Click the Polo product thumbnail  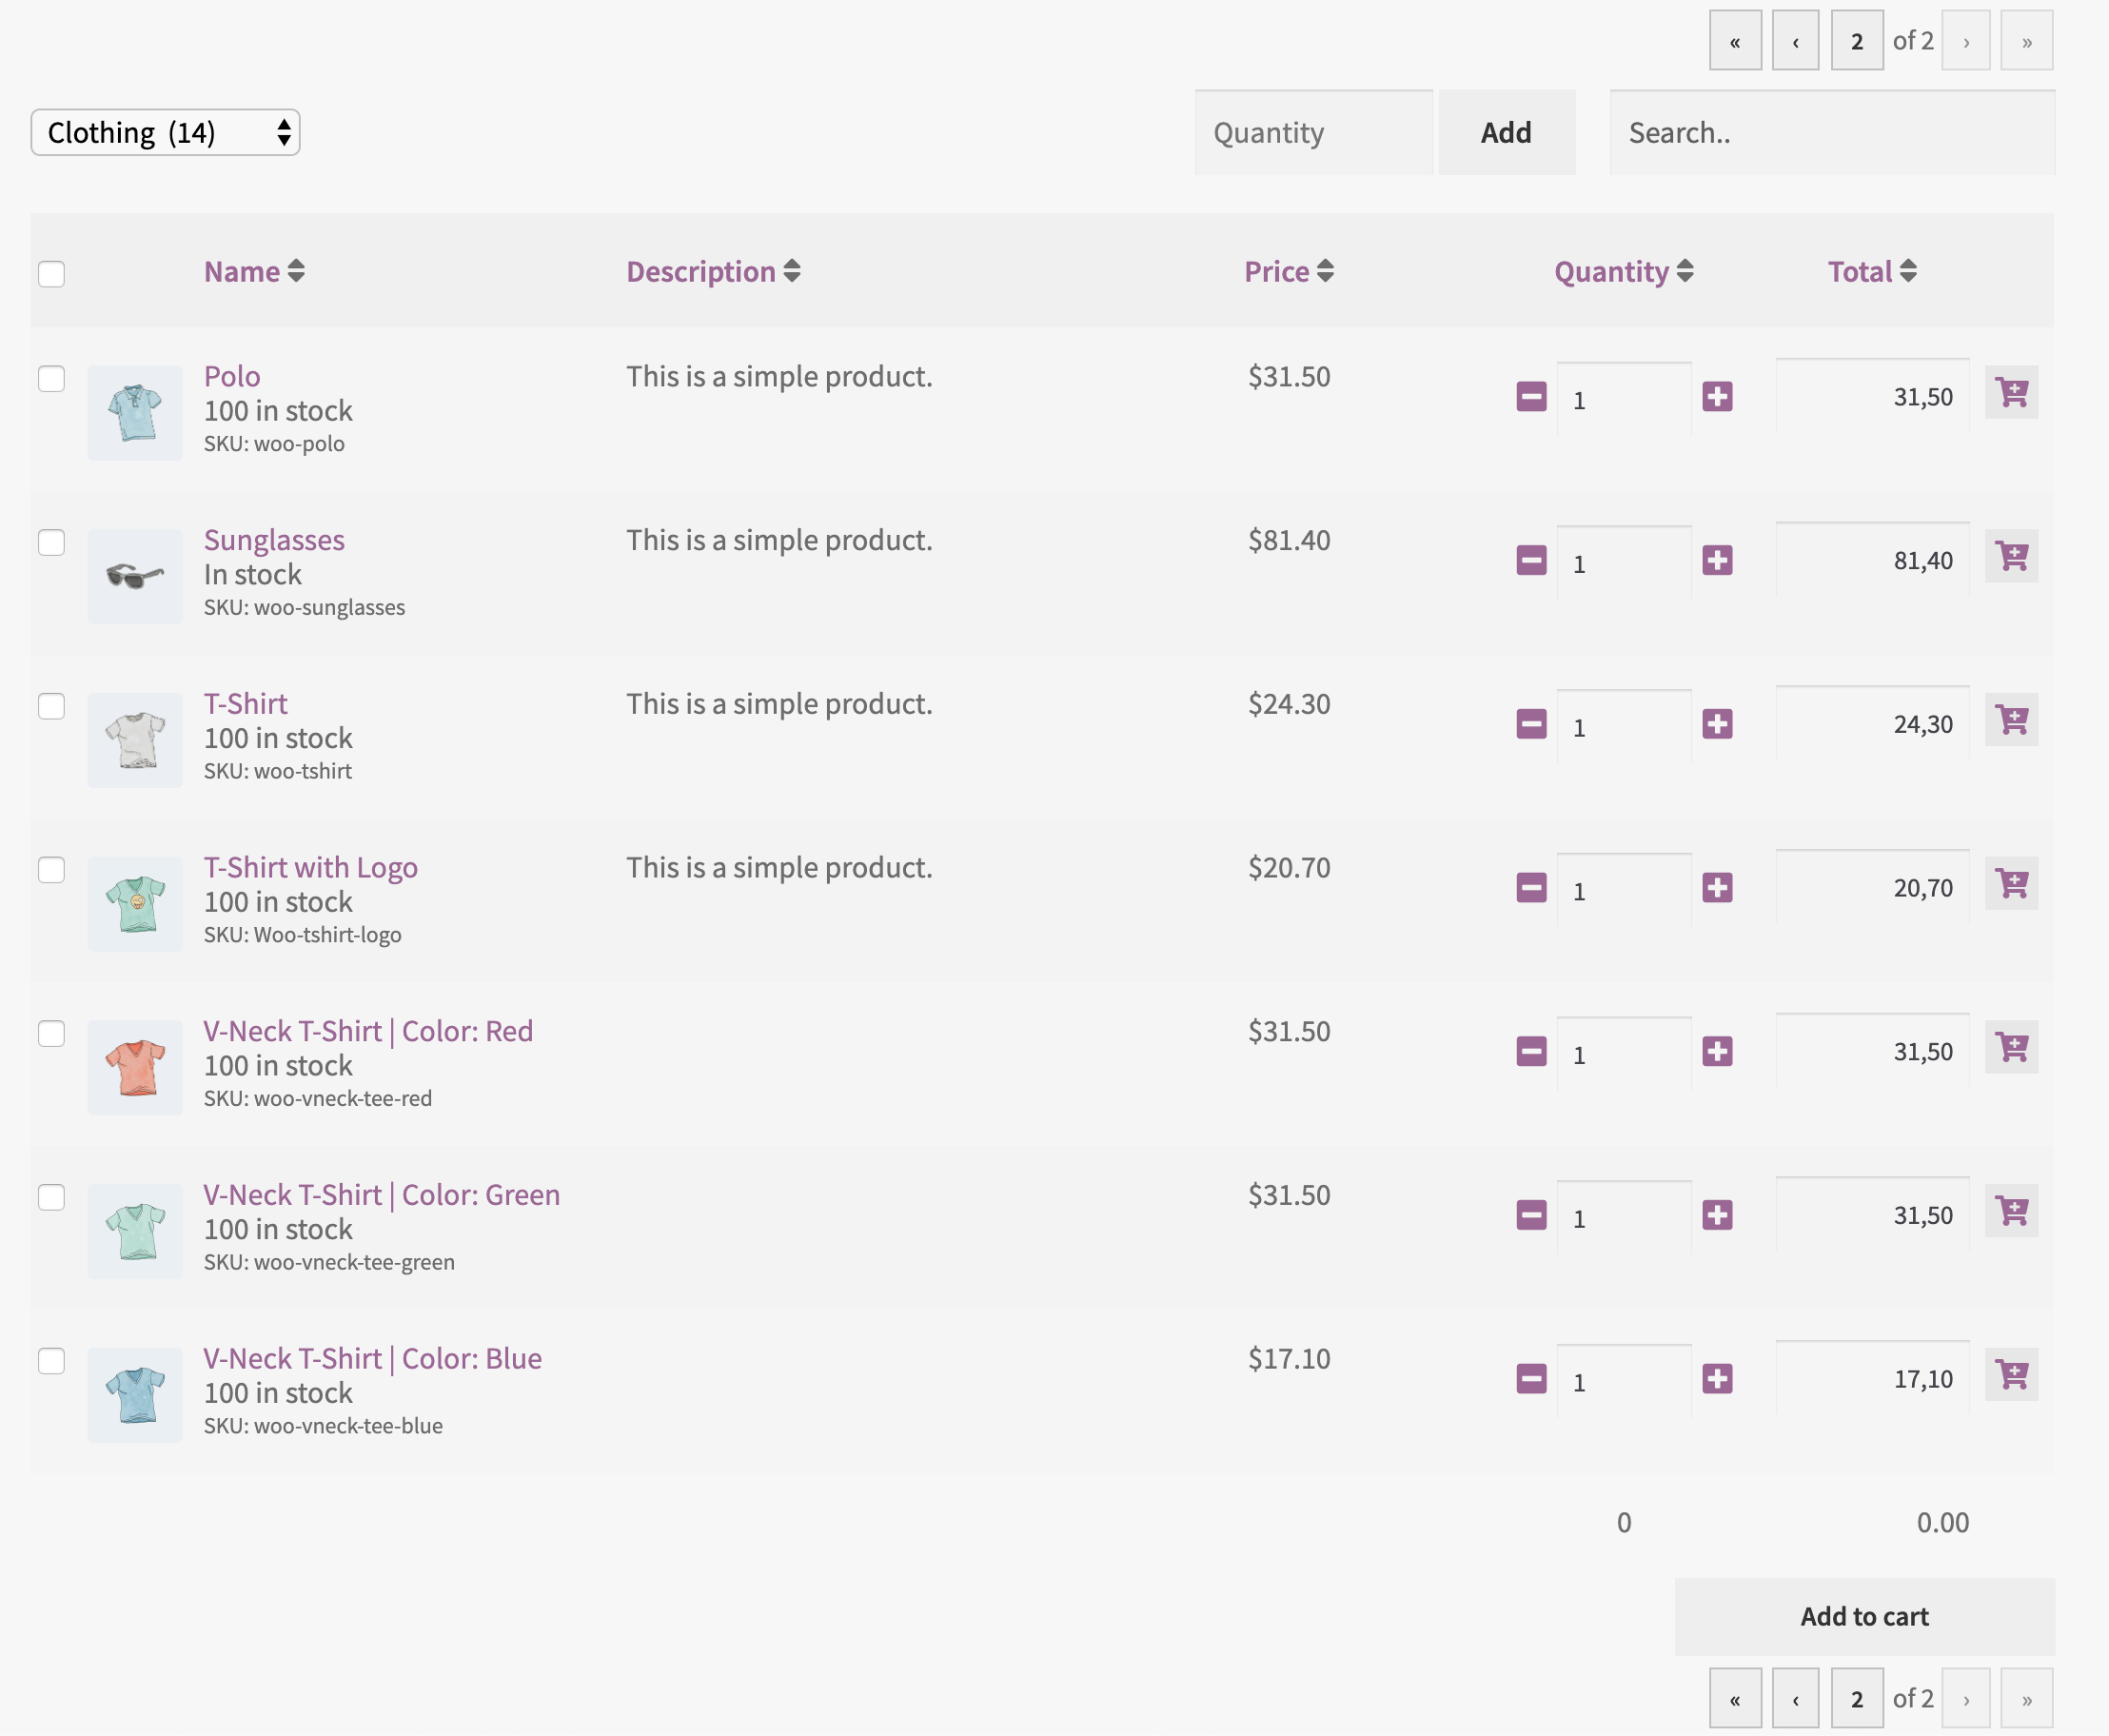click(135, 413)
